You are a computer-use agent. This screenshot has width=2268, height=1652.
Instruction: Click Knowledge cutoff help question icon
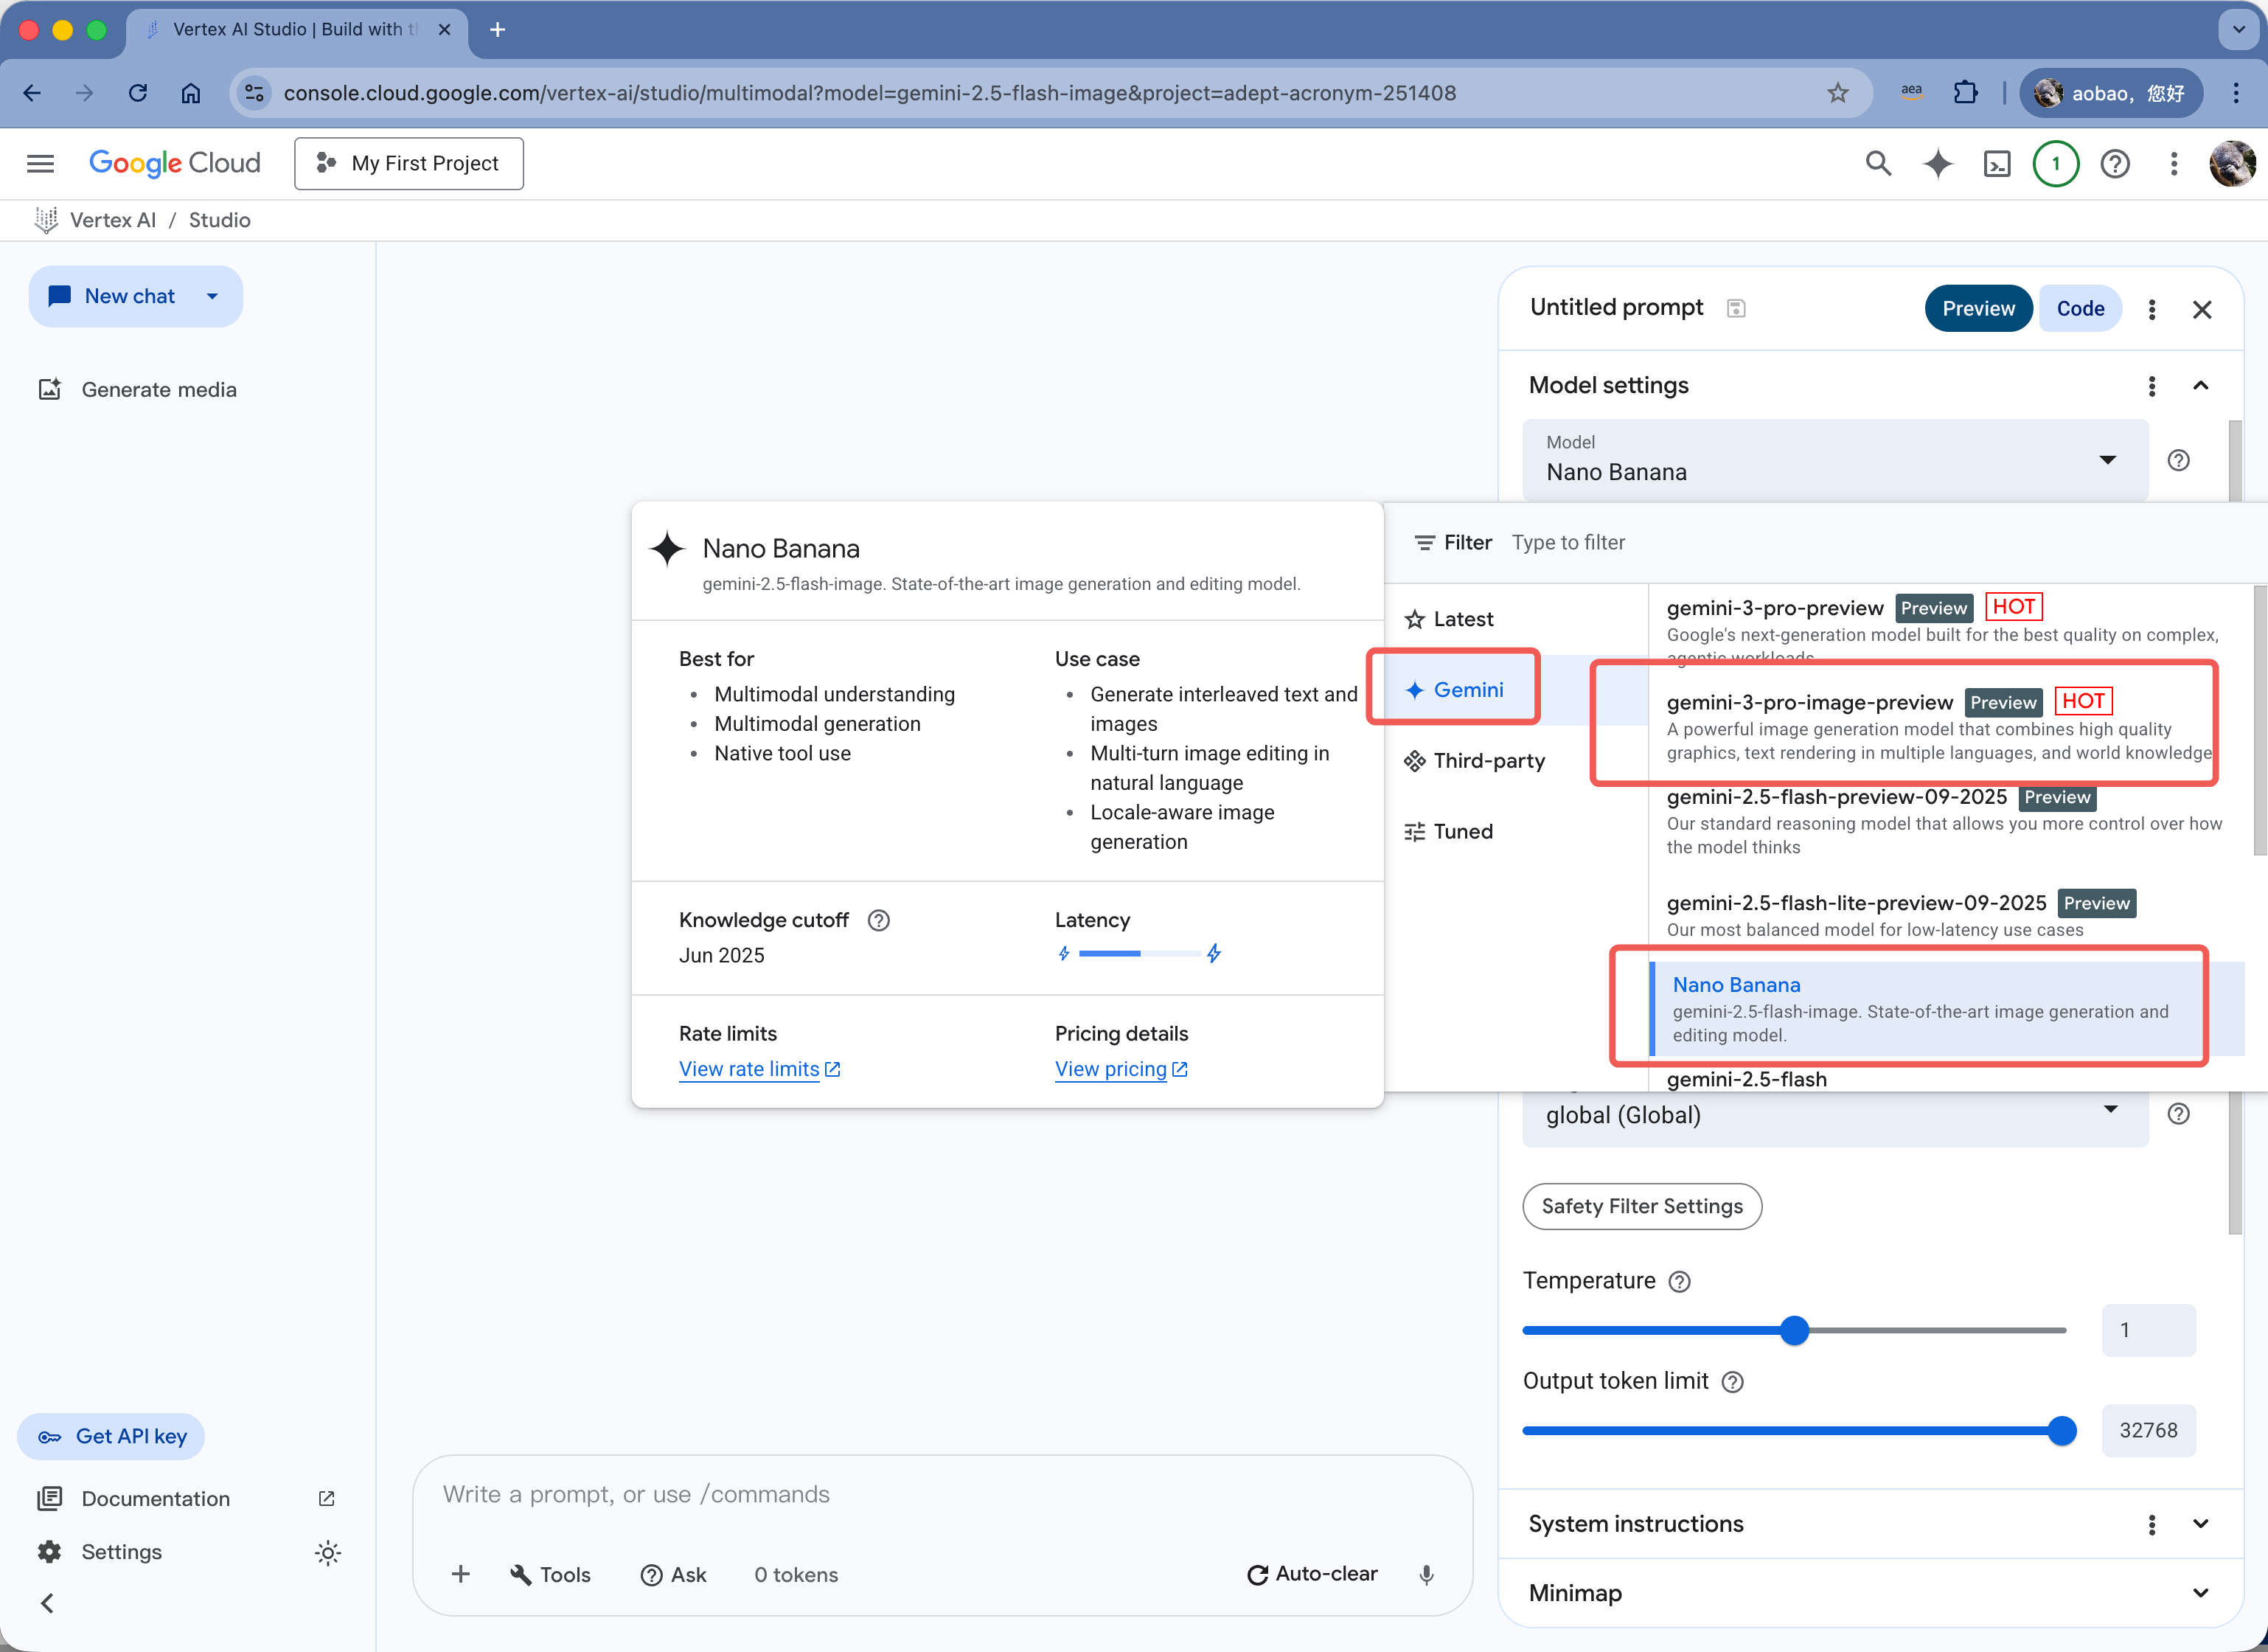click(x=878, y=920)
